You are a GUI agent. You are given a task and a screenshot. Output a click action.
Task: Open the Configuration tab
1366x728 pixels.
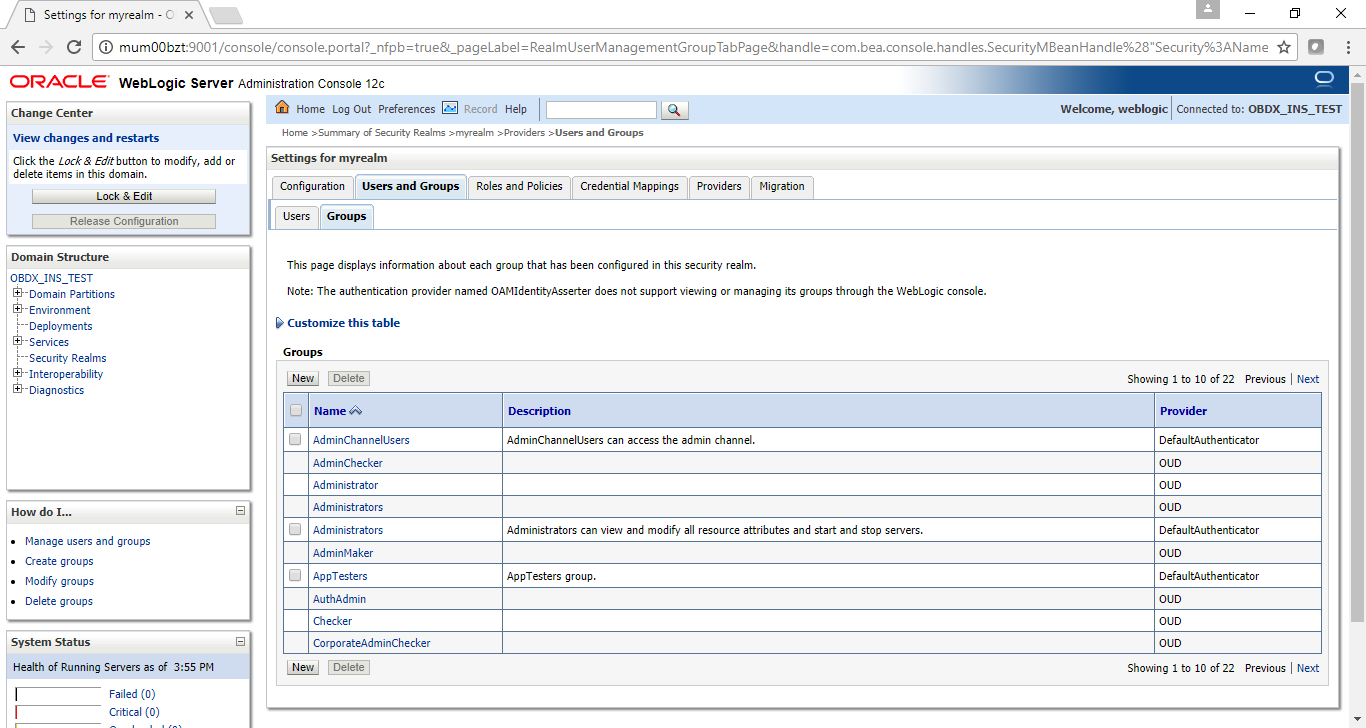(x=312, y=187)
